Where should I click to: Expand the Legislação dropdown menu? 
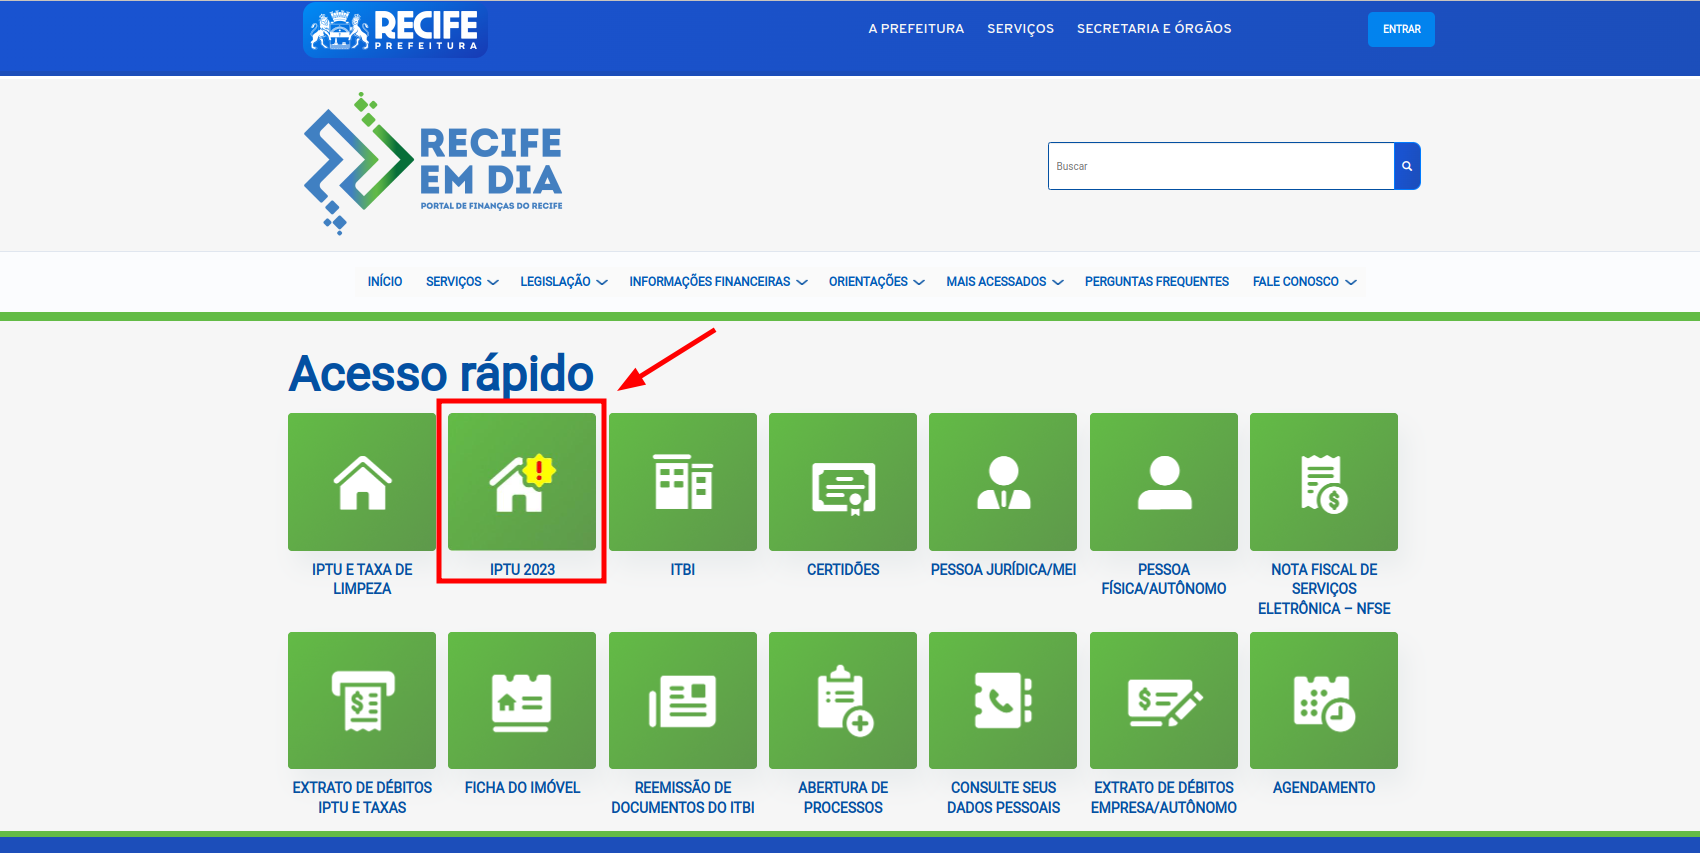pos(564,282)
